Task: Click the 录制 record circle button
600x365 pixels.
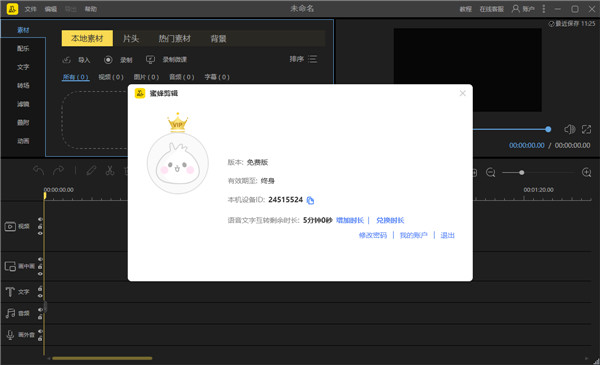Action: tap(108, 60)
